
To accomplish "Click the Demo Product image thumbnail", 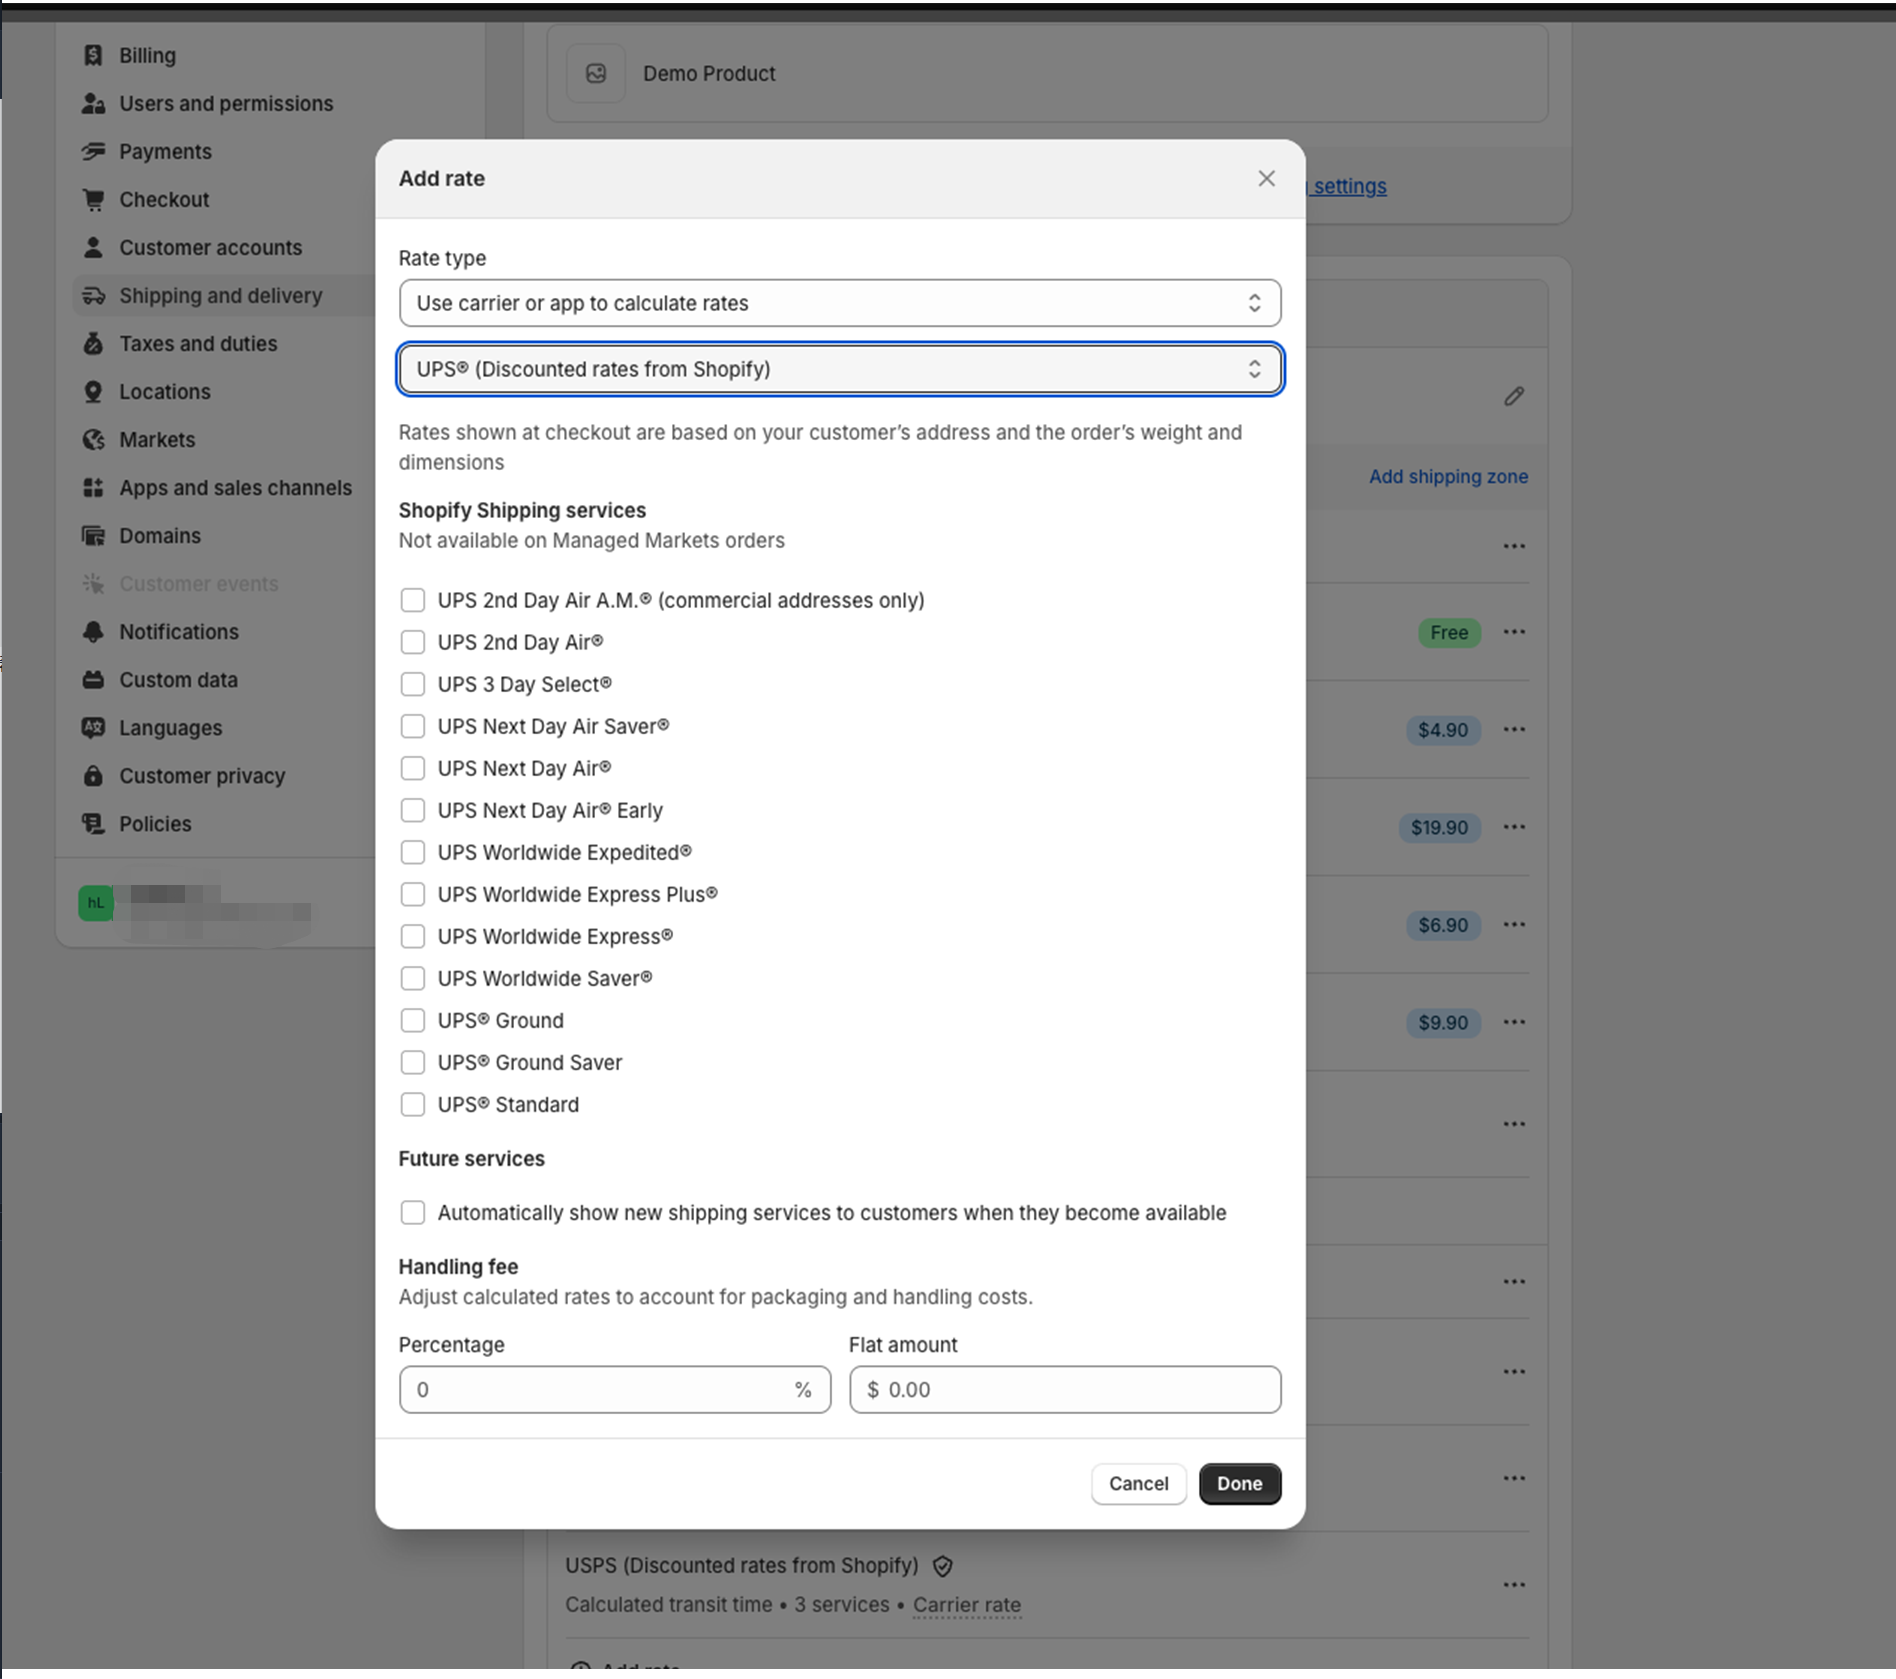I will click(596, 73).
